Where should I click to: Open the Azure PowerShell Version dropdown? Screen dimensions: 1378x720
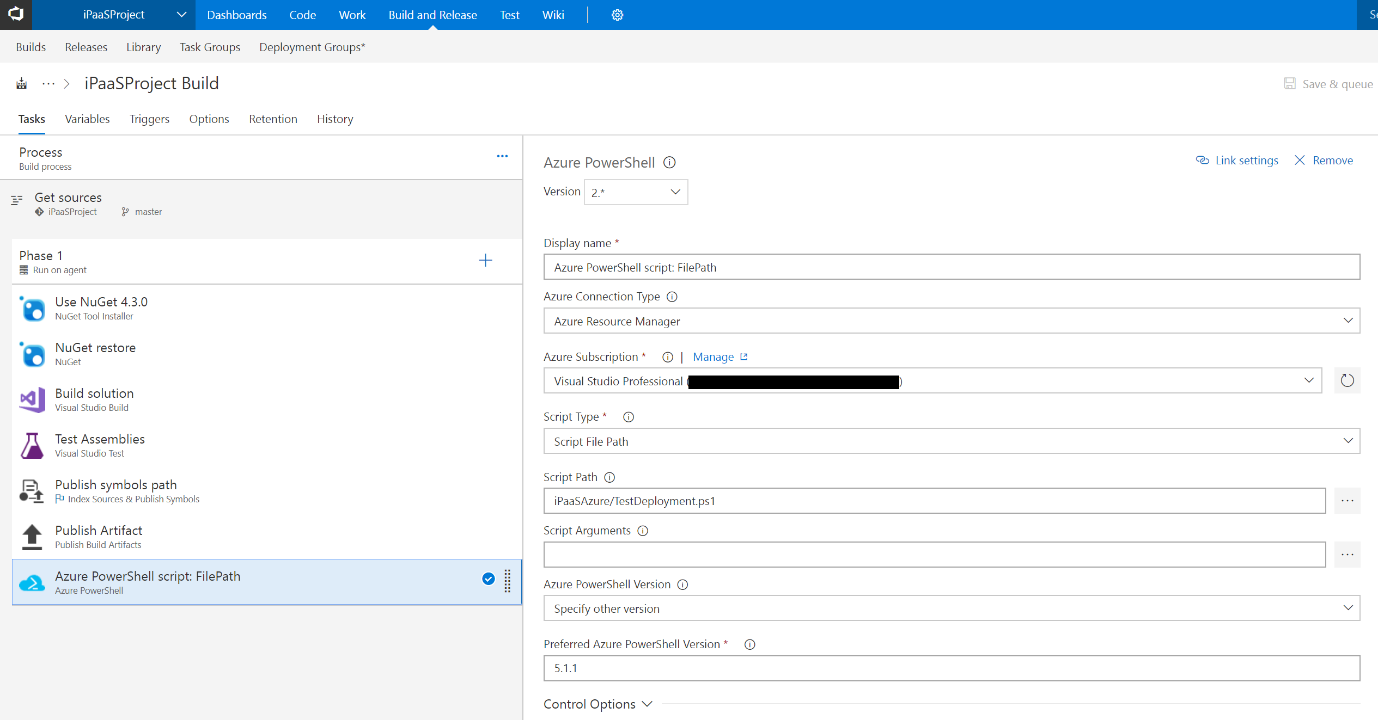point(952,608)
